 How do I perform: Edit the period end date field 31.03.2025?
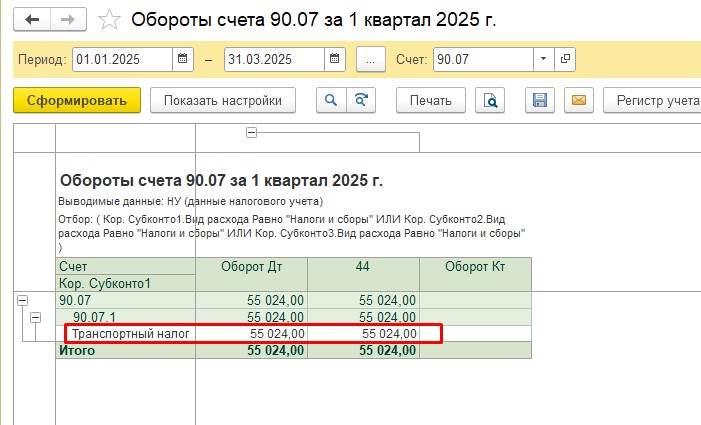(274, 59)
